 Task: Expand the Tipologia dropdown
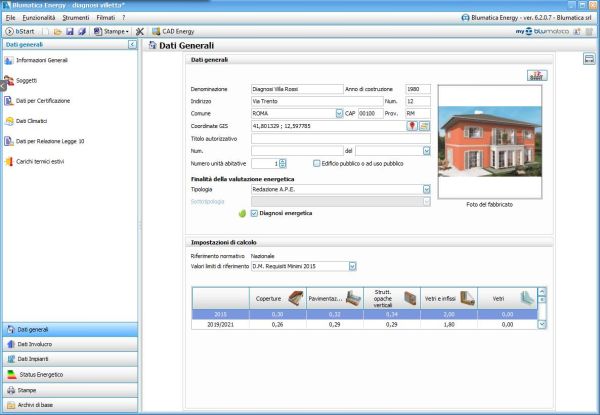click(x=427, y=188)
